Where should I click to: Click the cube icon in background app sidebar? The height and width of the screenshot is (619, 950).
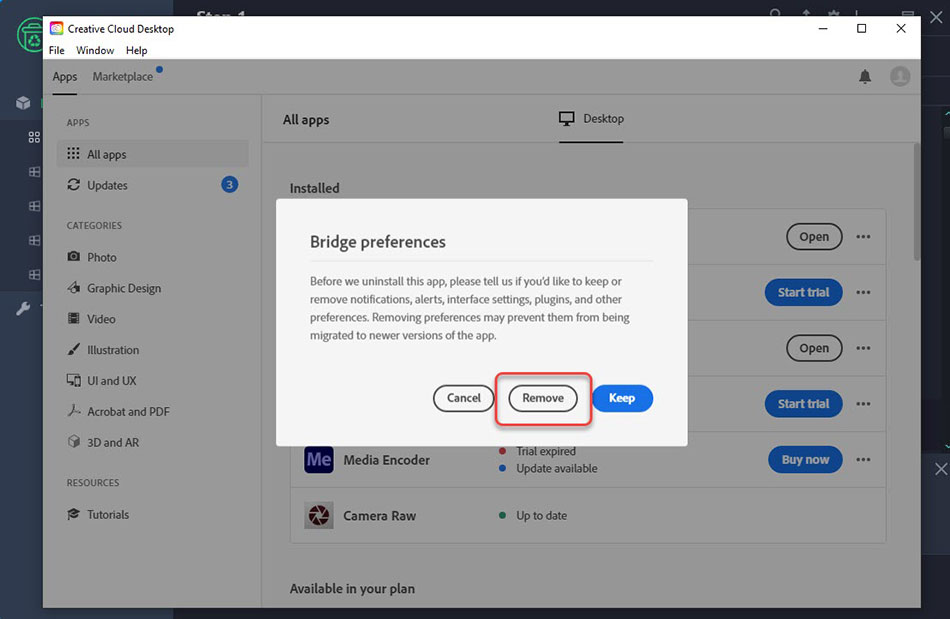click(x=23, y=102)
